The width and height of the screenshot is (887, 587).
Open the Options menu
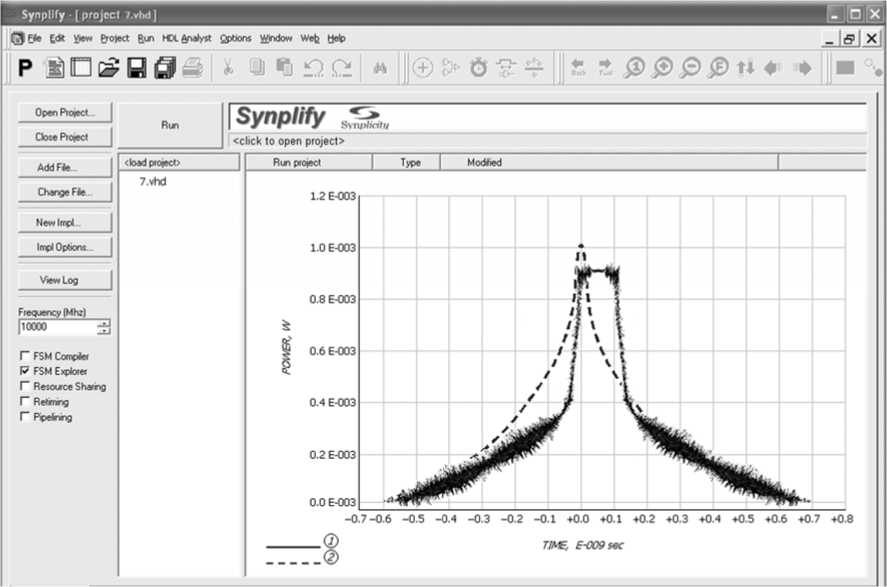pos(235,38)
